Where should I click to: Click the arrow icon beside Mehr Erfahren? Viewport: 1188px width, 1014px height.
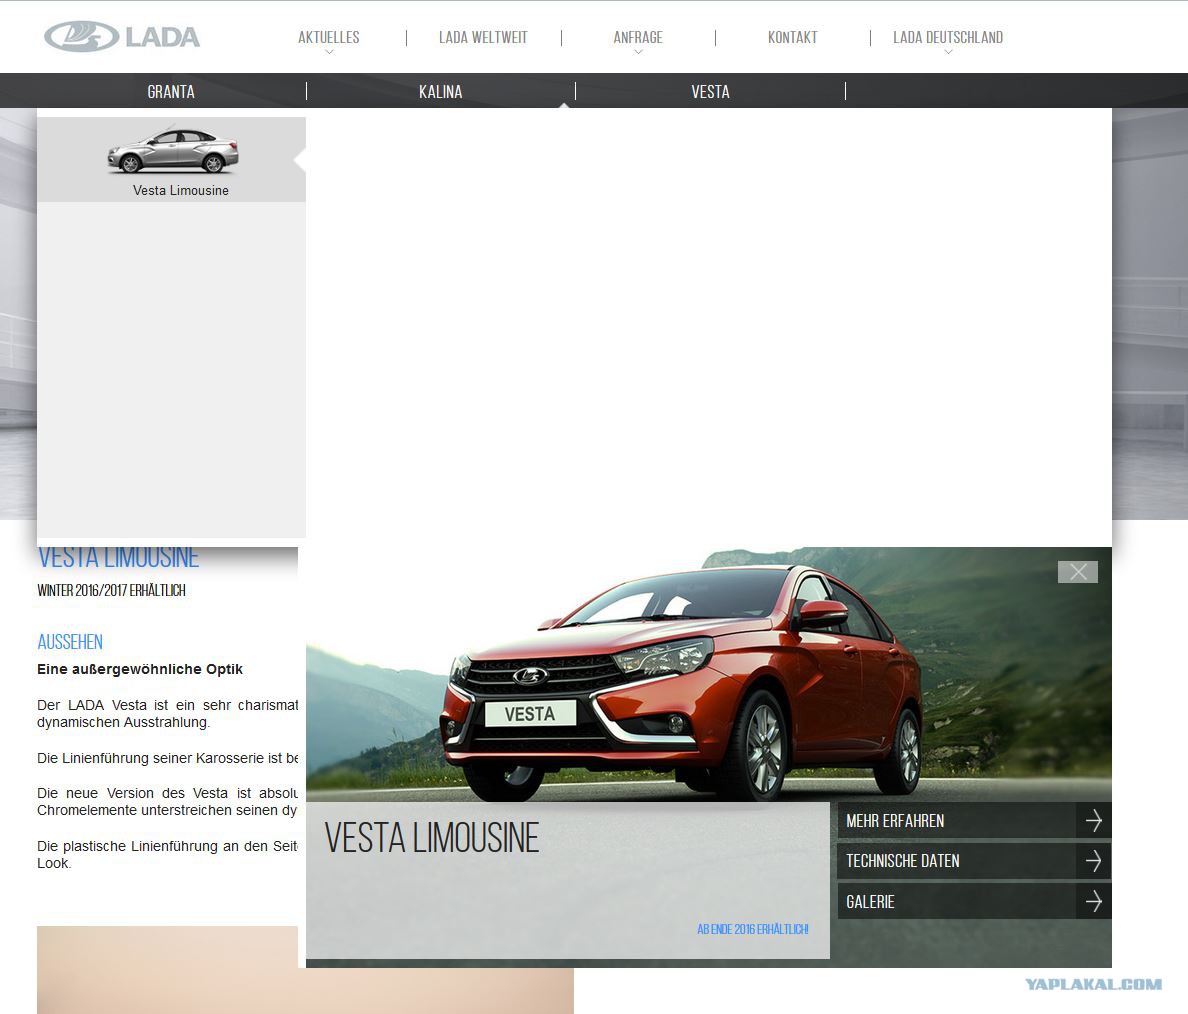[1093, 821]
